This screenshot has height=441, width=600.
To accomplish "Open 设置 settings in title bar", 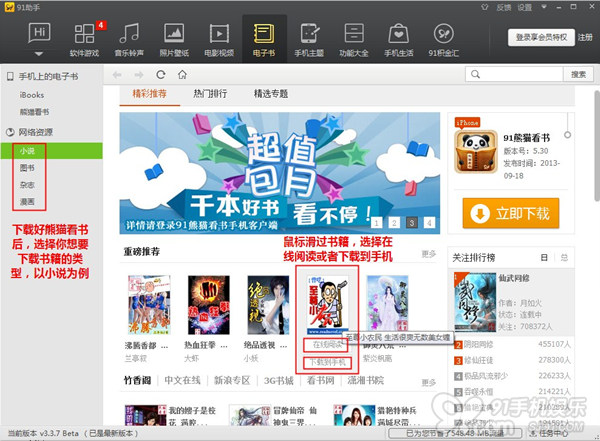I will 525,8.
